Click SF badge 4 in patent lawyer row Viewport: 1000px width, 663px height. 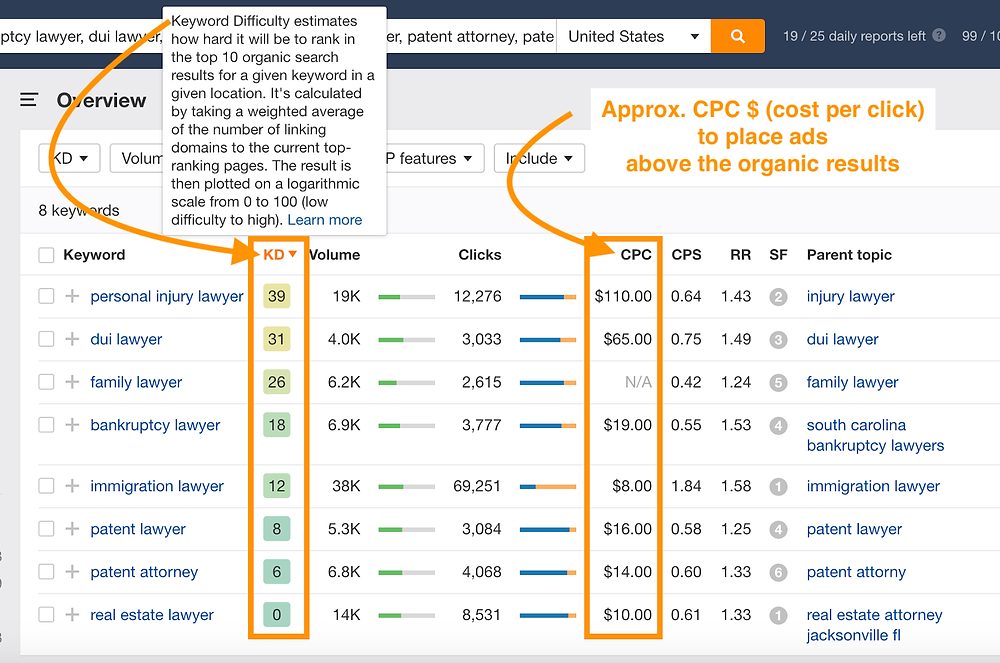pyautogui.click(x=778, y=530)
